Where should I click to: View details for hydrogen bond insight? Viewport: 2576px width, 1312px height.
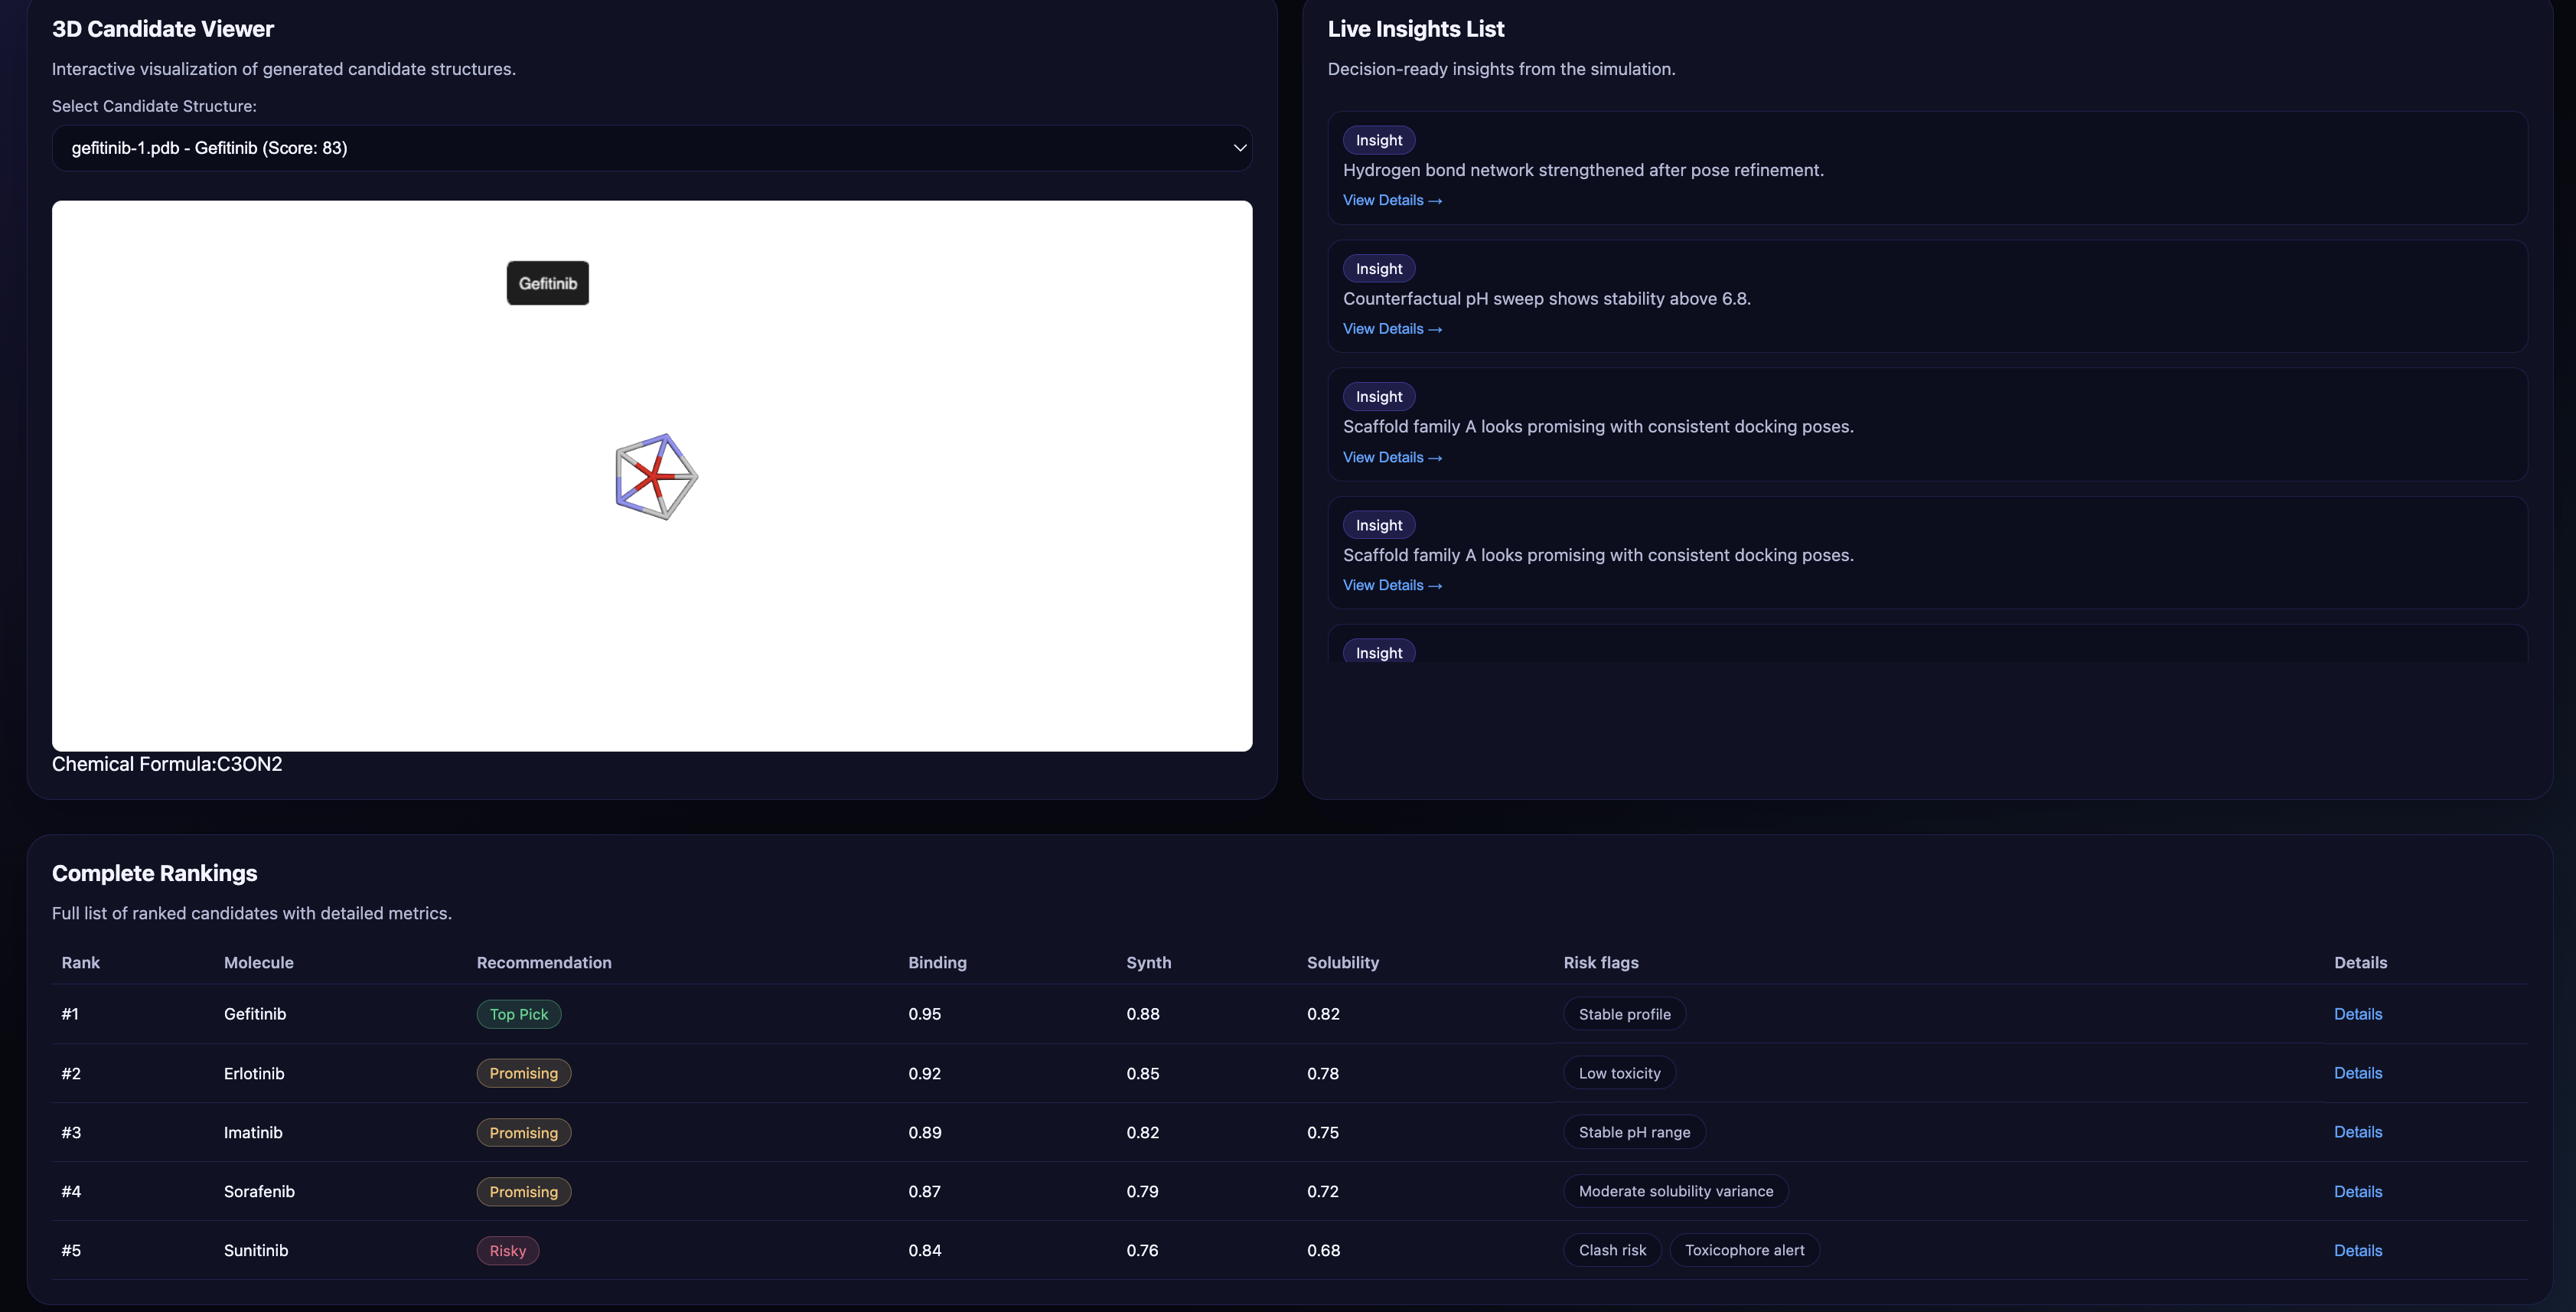pyautogui.click(x=1391, y=201)
